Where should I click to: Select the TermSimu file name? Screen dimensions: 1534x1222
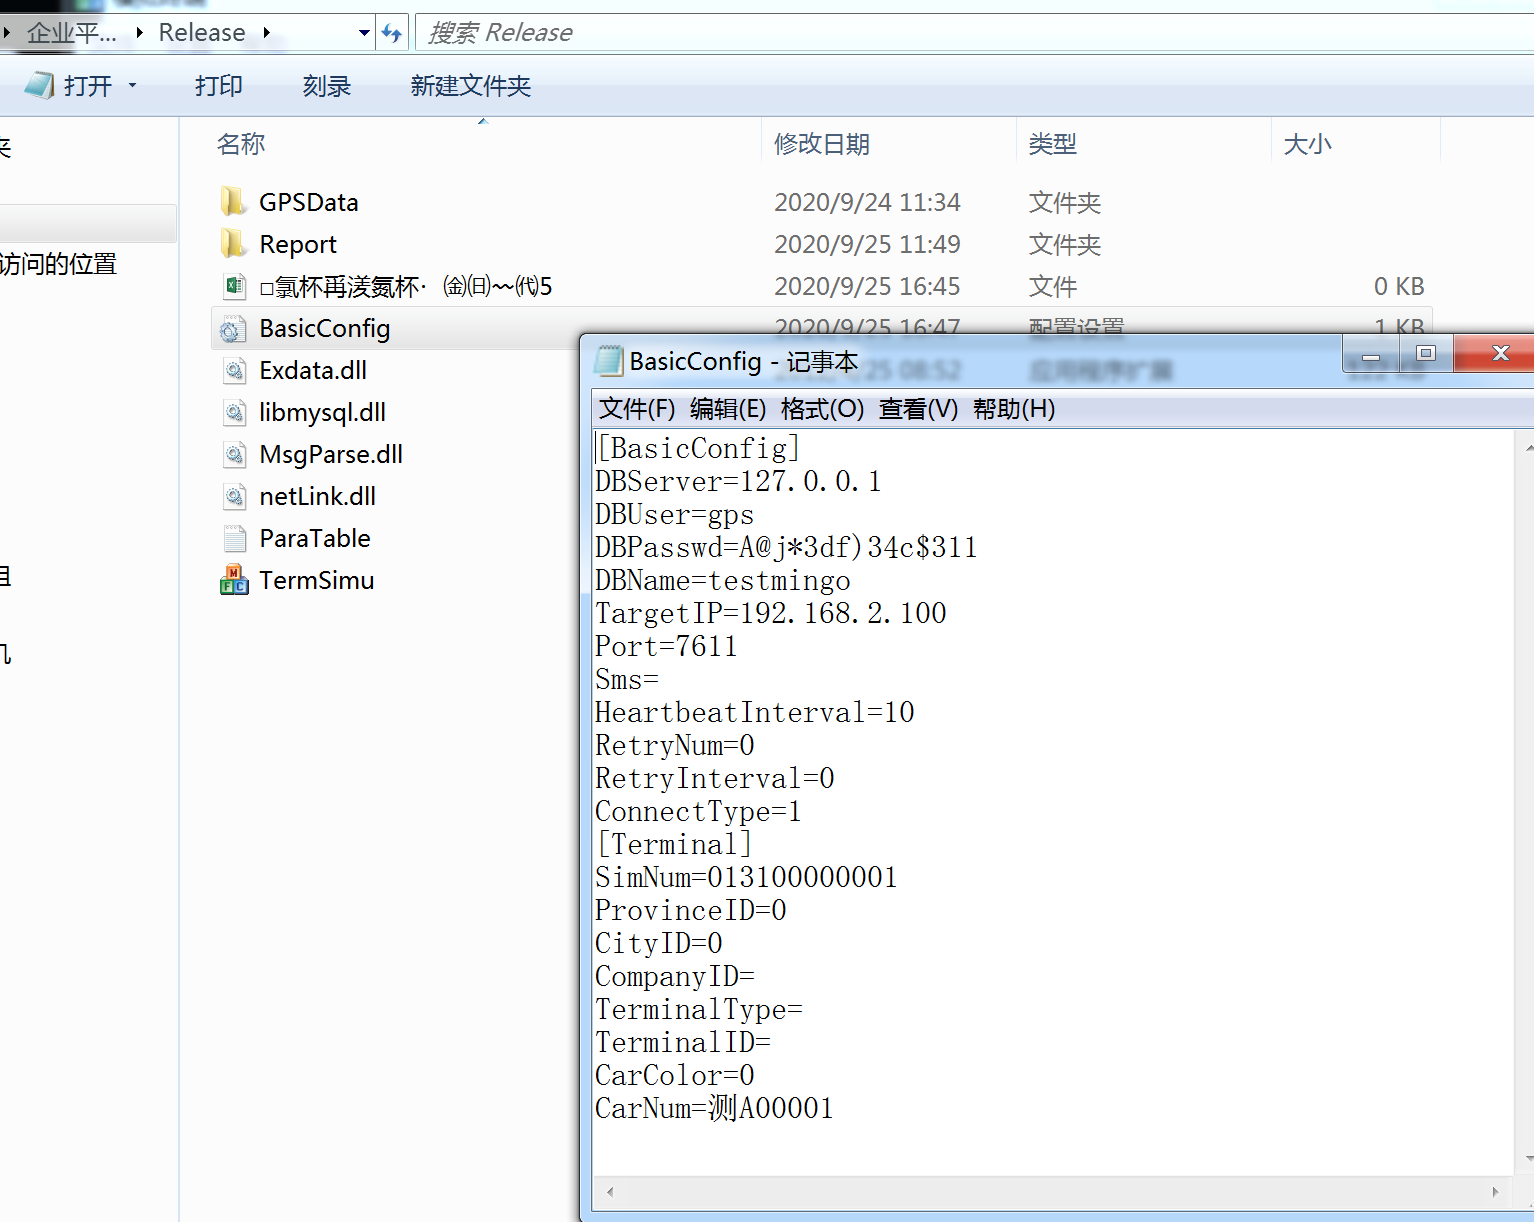tap(317, 580)
